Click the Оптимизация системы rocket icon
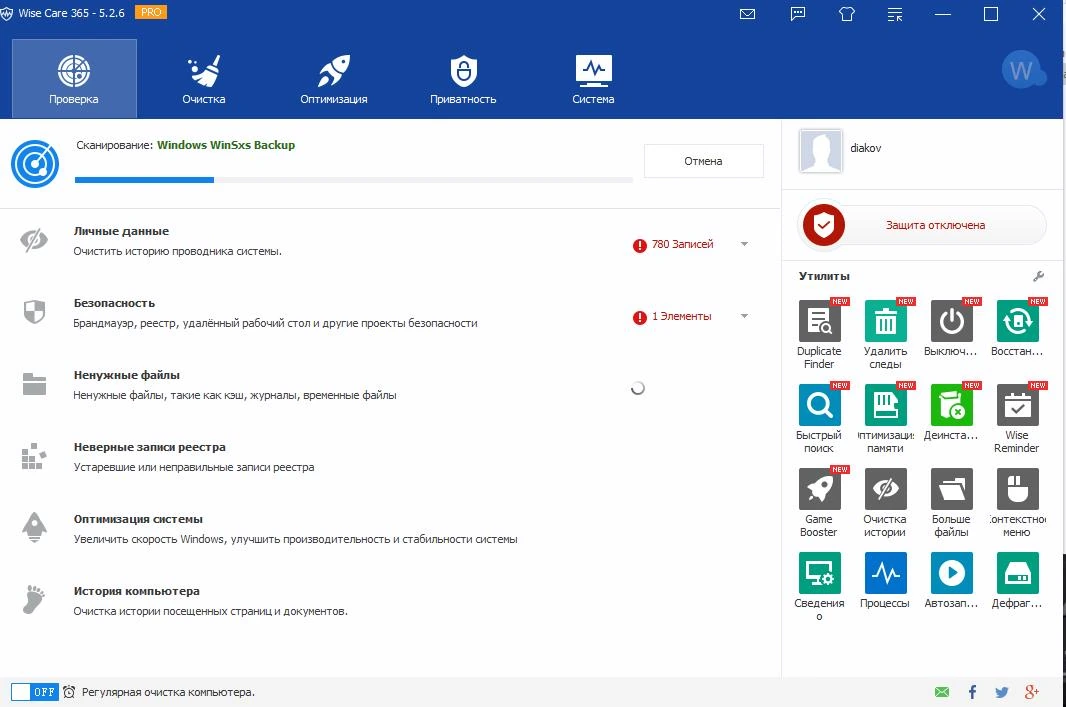The height and width of the screenshot is (707, 1066). click(34, 528)
